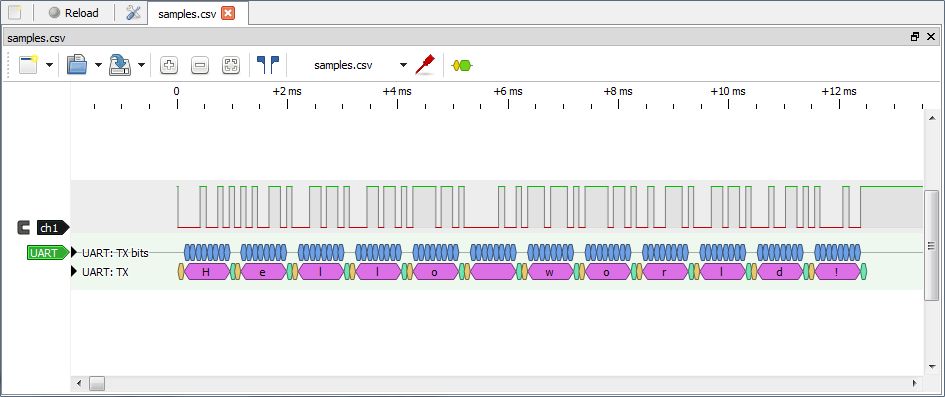Click the ch1 channel label
Screen dimensions: 945x397
pos(52,228)
